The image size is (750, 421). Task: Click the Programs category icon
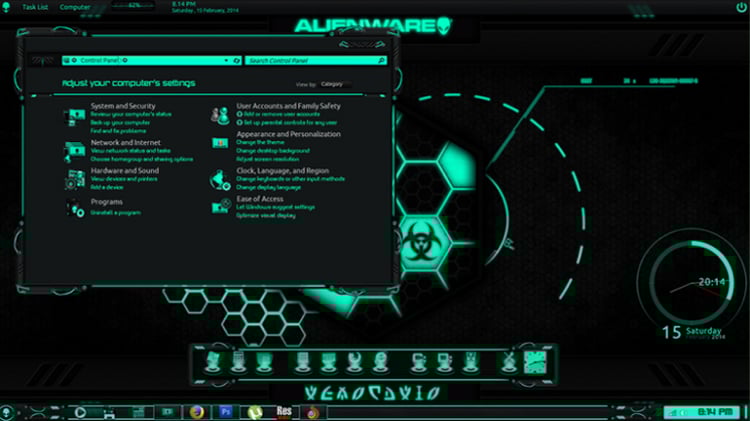(75, 208)
